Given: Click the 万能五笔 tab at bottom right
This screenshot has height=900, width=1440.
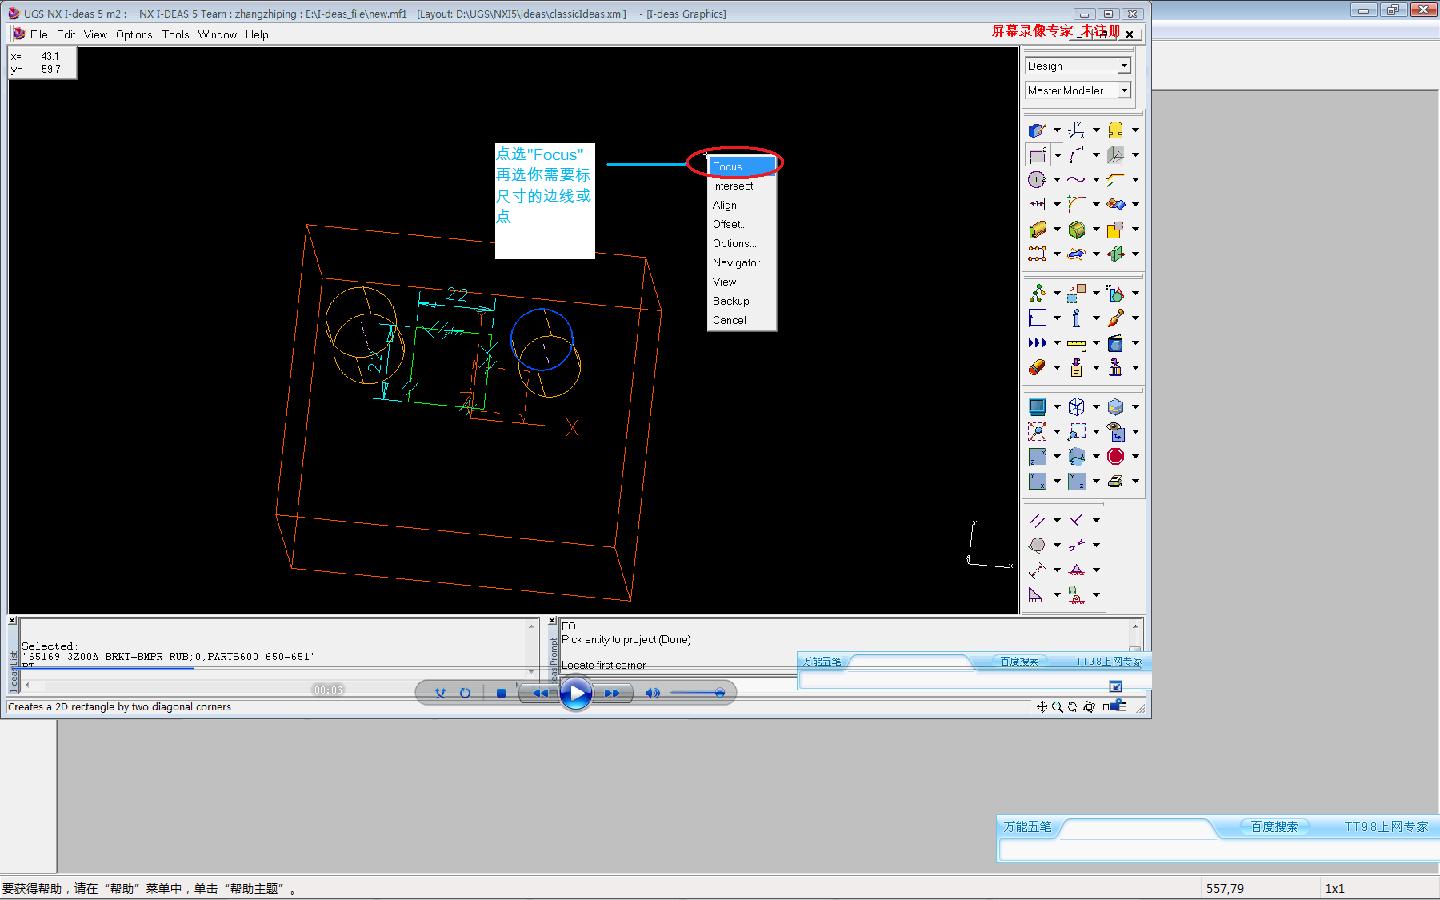Looking at the screenshot, I should [1027, 827].
